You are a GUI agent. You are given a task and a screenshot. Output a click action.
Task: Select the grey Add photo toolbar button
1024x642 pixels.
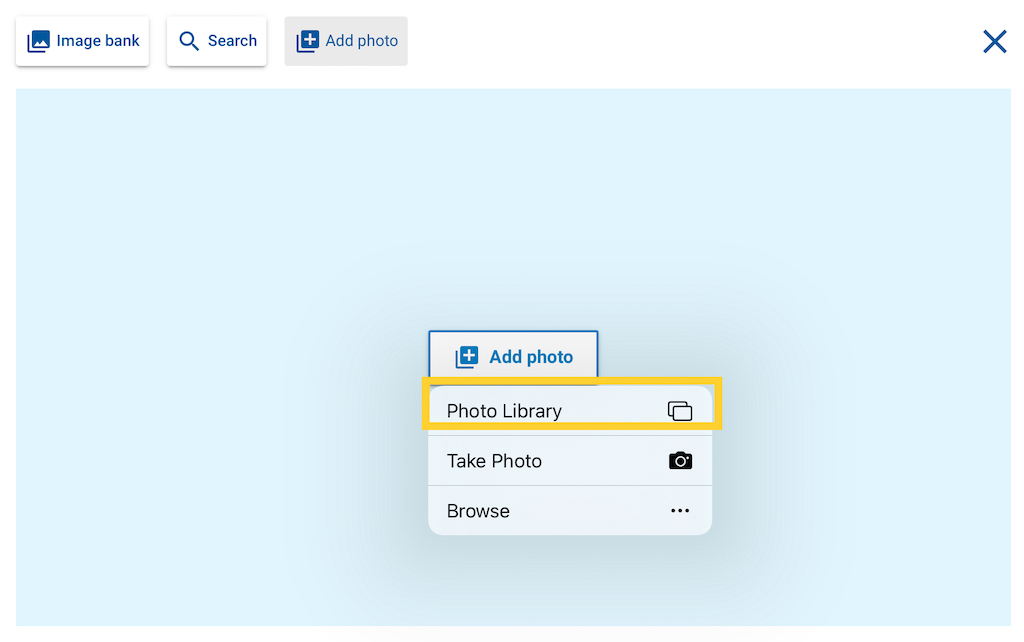[345, 41]
